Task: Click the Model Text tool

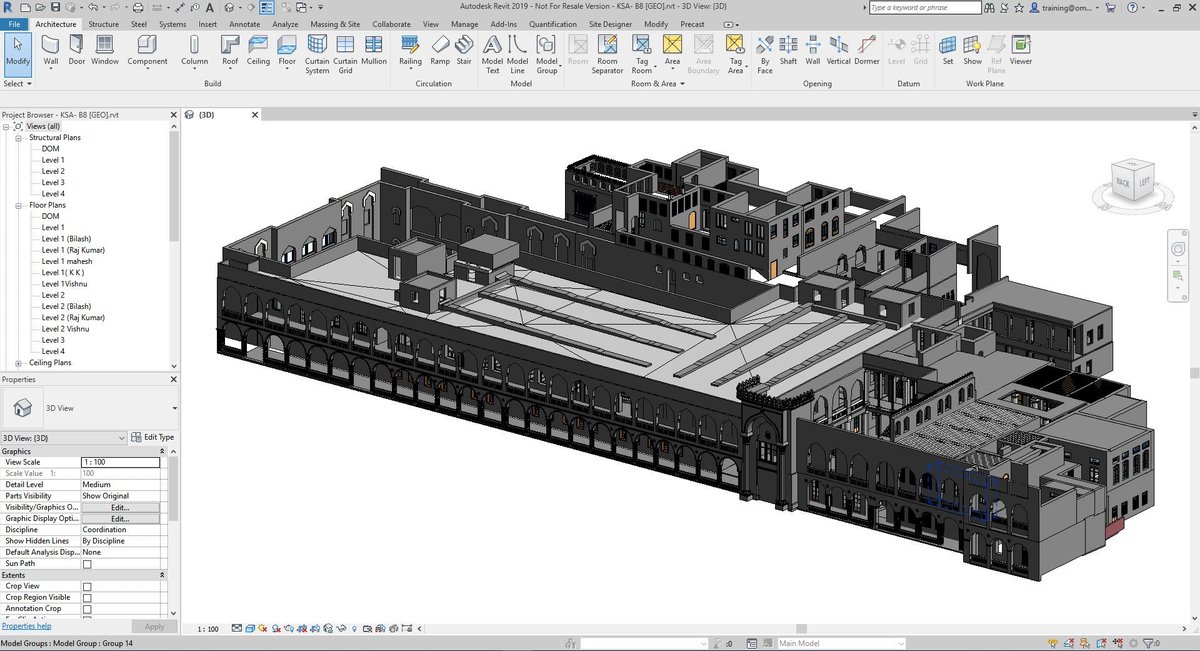Action: coord(492,55)
